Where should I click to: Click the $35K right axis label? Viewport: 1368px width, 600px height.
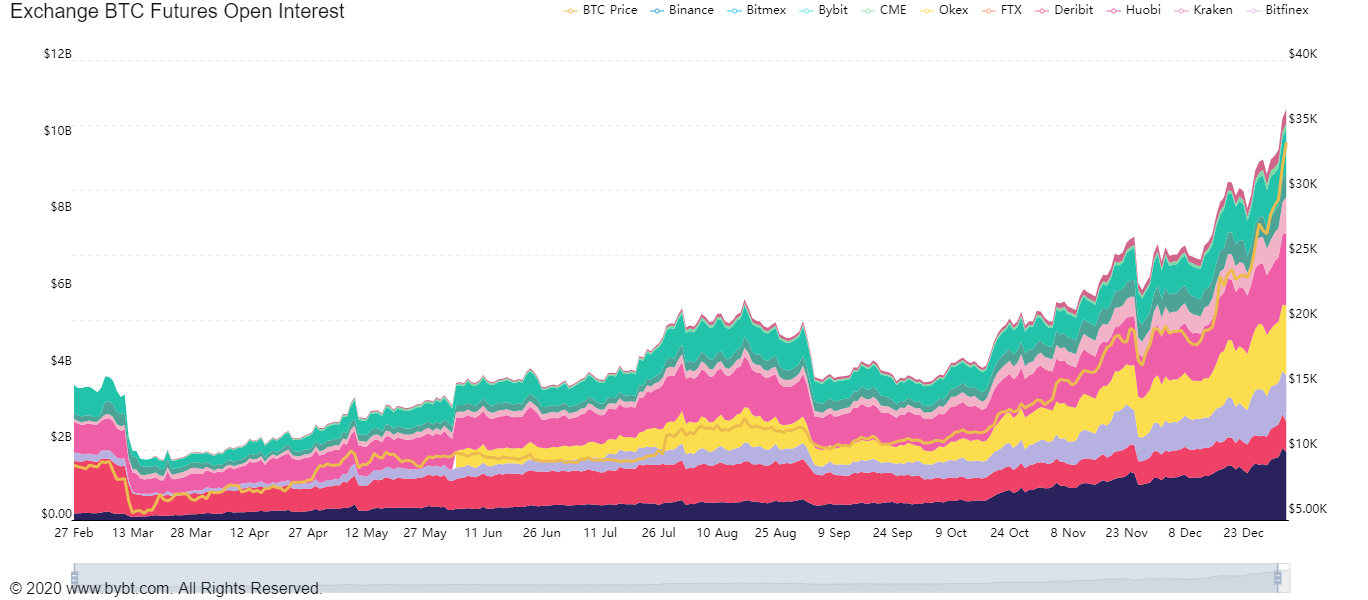[x=1303, y=118]
